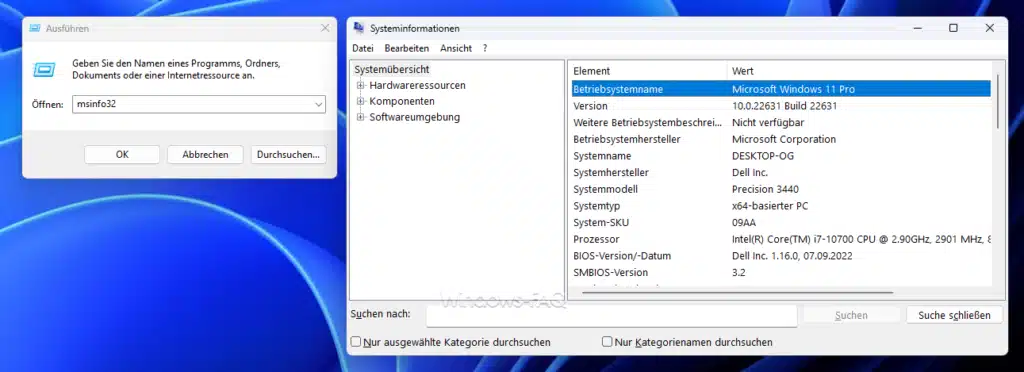The width and height of the screenshot is (1024, 372).
Task: Expand the Komponenten tree node
Action: click(360, 101)
